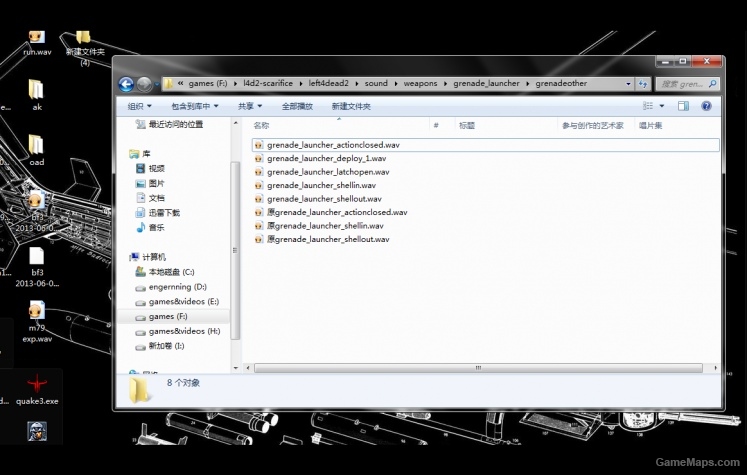The image size is (747, 475).
Task: Sort by the 标题 column header
Action: tap(467, 125)
